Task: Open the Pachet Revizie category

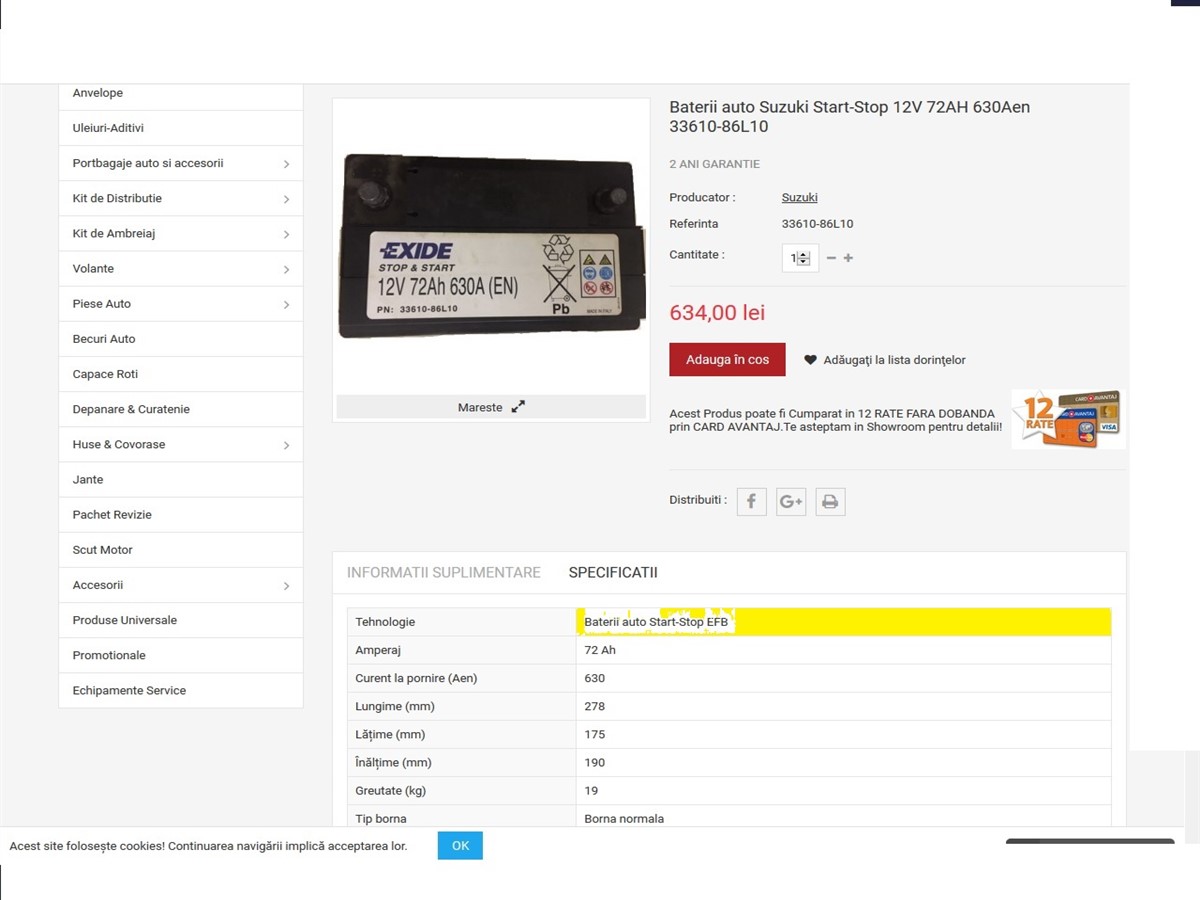Action: point(112,515)
